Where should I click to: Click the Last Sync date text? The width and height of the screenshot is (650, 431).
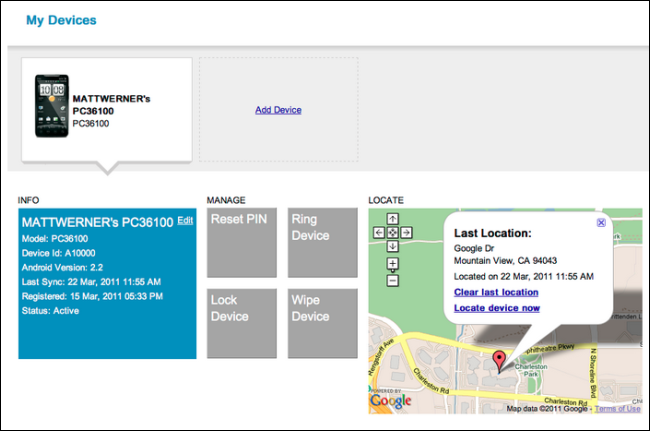(91, 282)
